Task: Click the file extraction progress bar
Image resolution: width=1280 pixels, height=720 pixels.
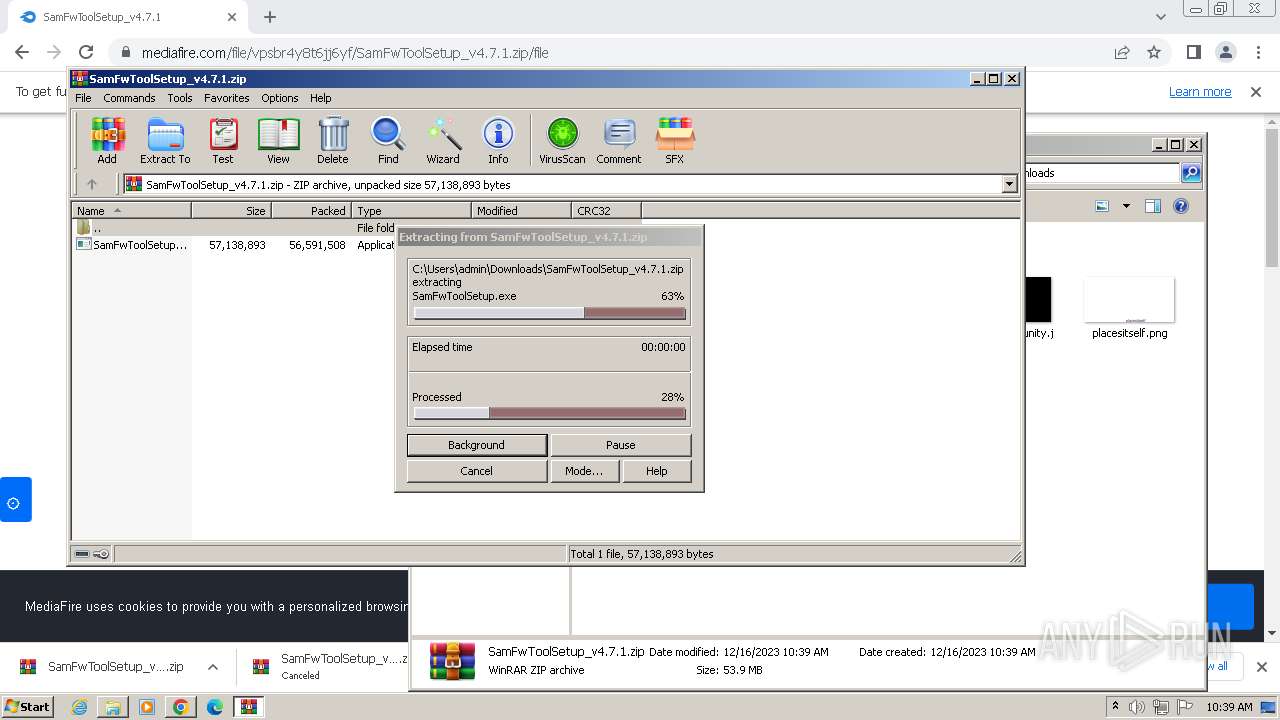Action: (x=549, y=313)
